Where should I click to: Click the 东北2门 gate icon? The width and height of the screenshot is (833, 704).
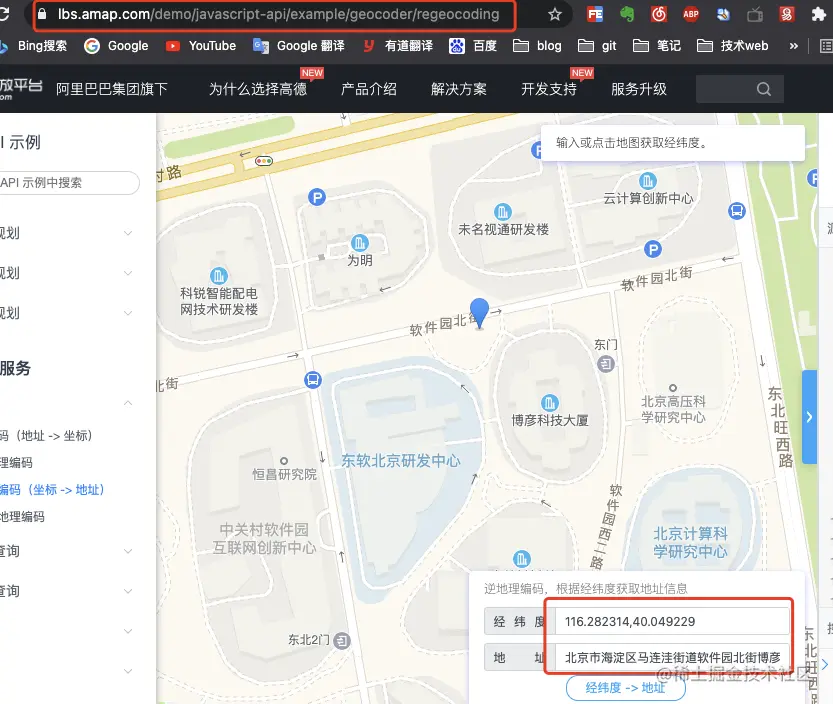[x=341, y=641]
